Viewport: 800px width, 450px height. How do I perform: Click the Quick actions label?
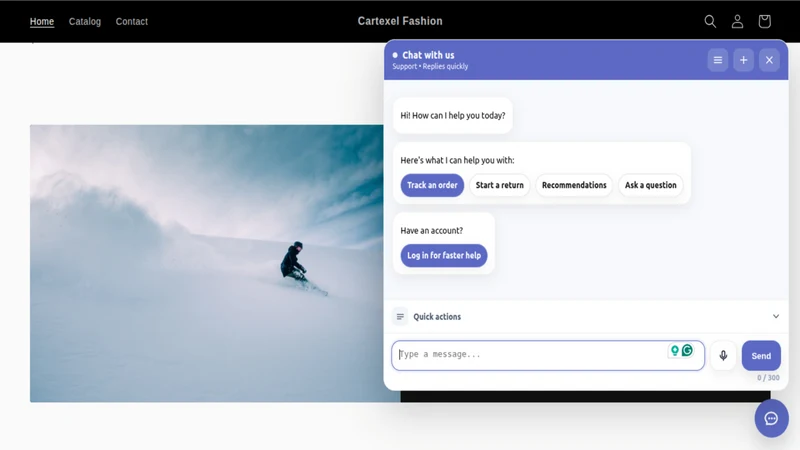tap(437, 317)
